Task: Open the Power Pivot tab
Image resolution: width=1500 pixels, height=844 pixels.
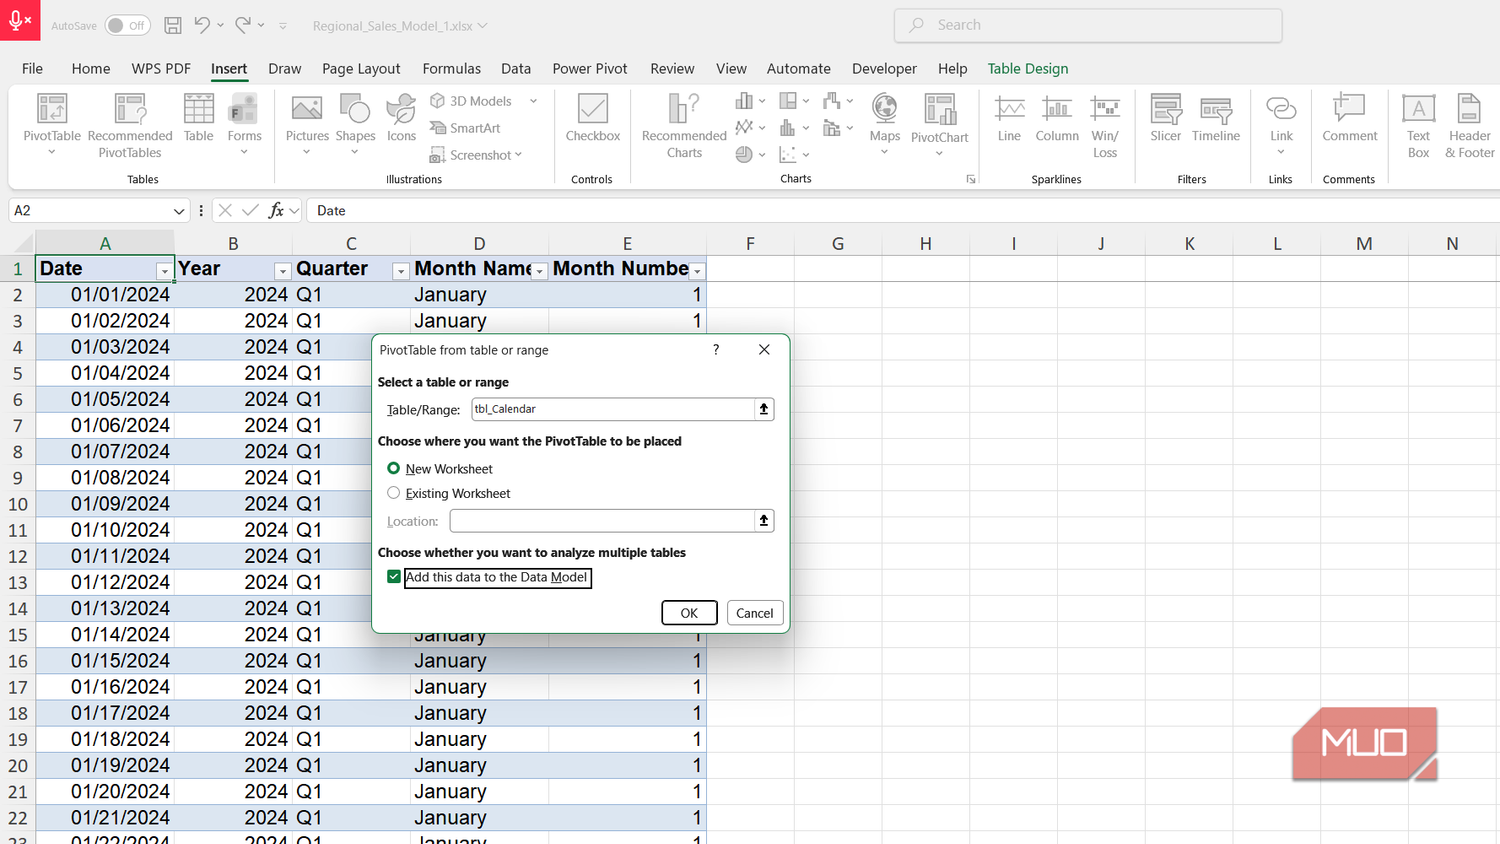Action: tap(590, 68)
